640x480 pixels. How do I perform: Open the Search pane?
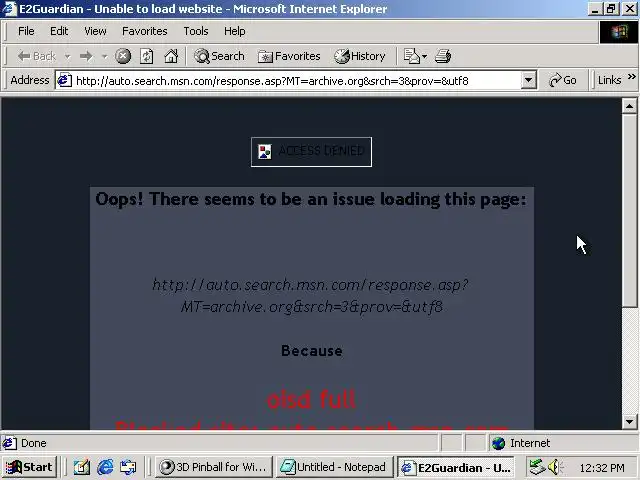click(219, 56)
